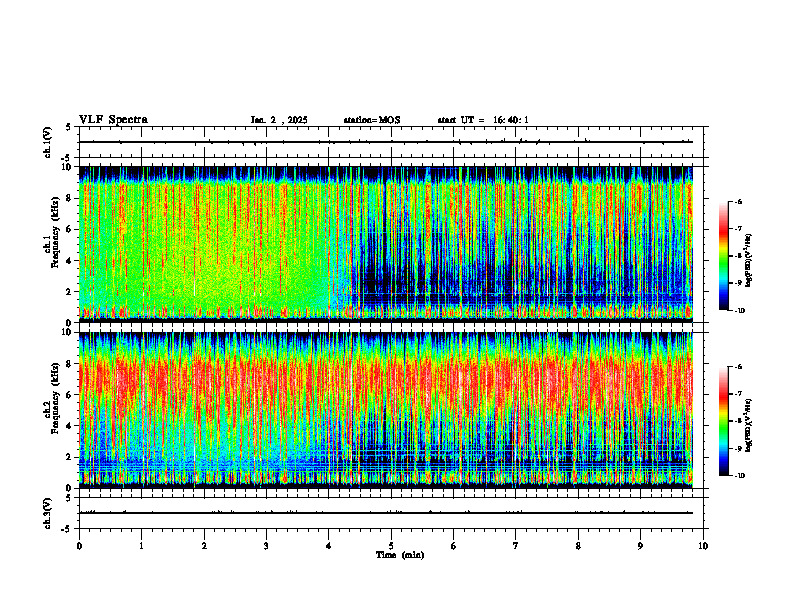Select "-8" on the ch.1 color bar
Viewport: 792px width, 612px height.
pos(738,256)
